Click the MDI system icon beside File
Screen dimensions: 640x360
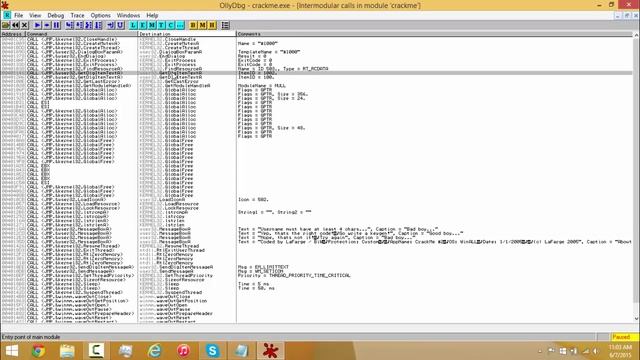click(7, 15)
